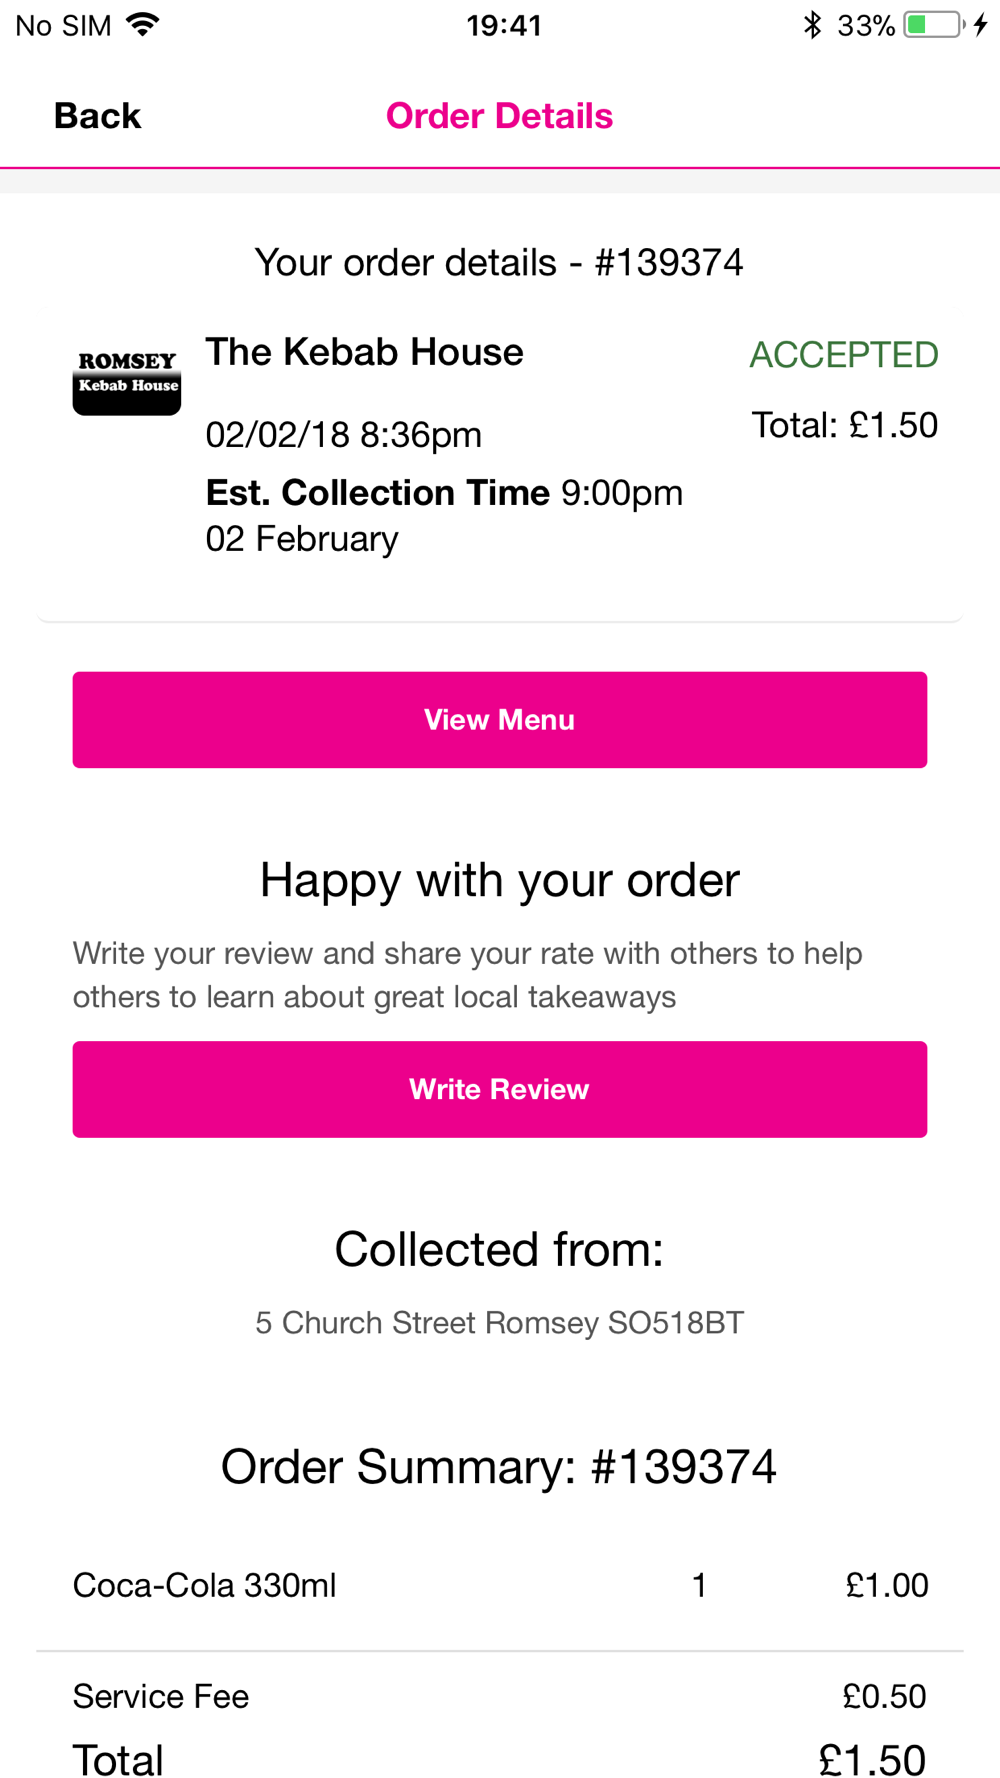Tap the Write Review button
This screenshot has width=1000, height=1778.
click(500, 1089)
